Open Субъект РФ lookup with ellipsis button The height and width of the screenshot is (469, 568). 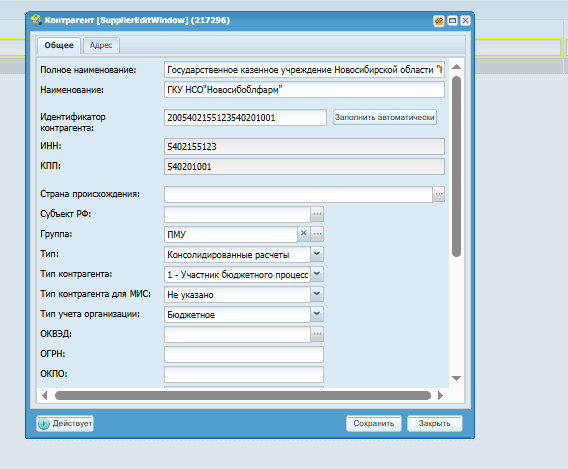pos(317,214)
